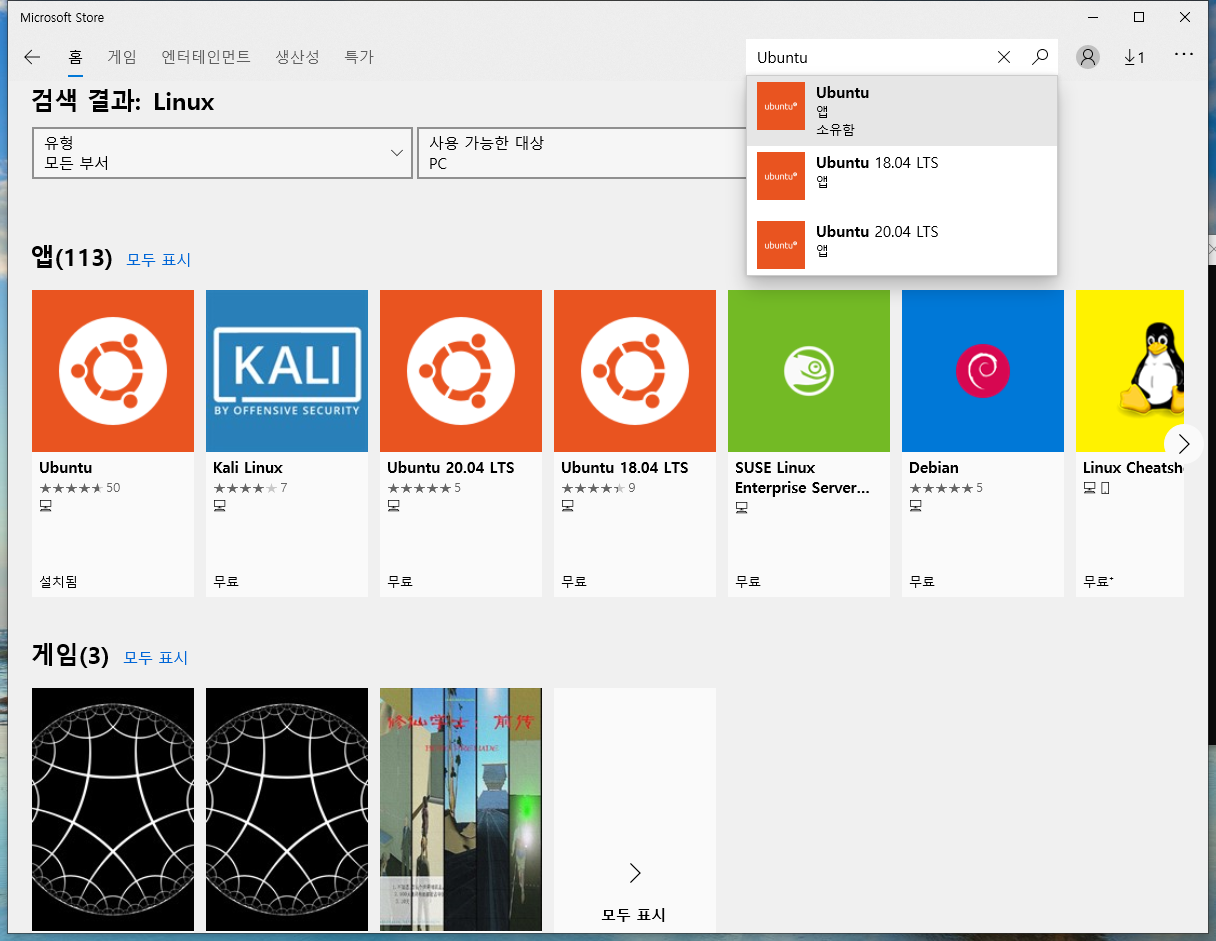The image size is (1216, 941).
Task: Open downloads and updates icon
Action: tap(1134, 57)
